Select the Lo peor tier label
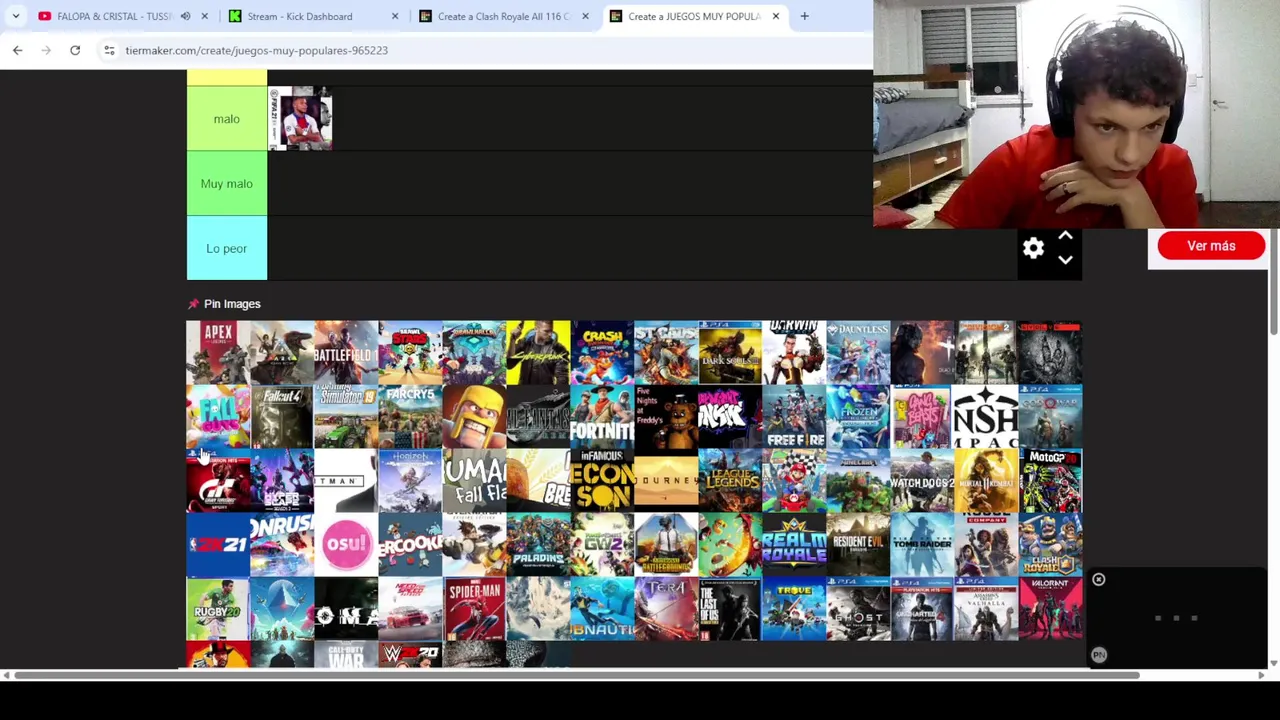 pos(227,248)
